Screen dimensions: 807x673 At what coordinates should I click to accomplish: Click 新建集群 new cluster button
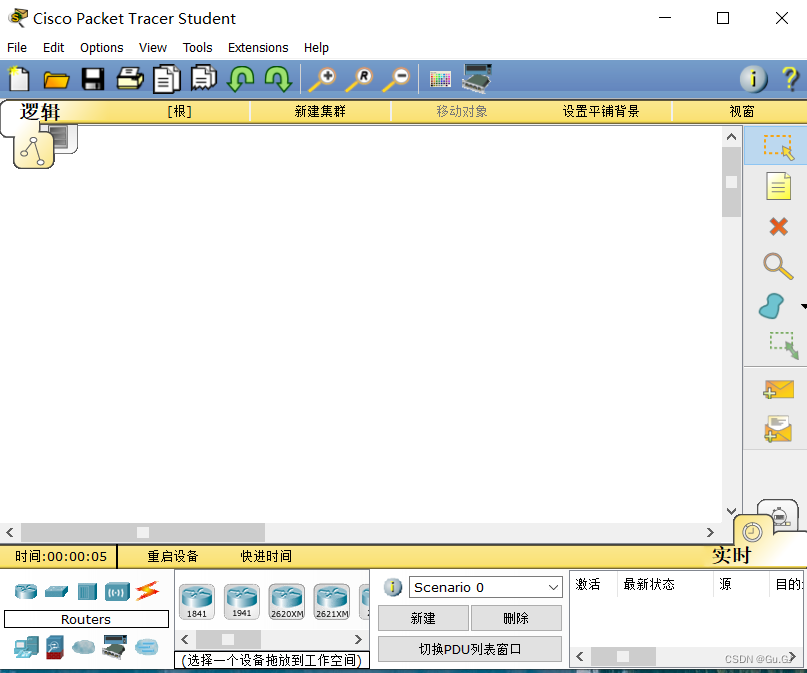(x=320, y=111)
